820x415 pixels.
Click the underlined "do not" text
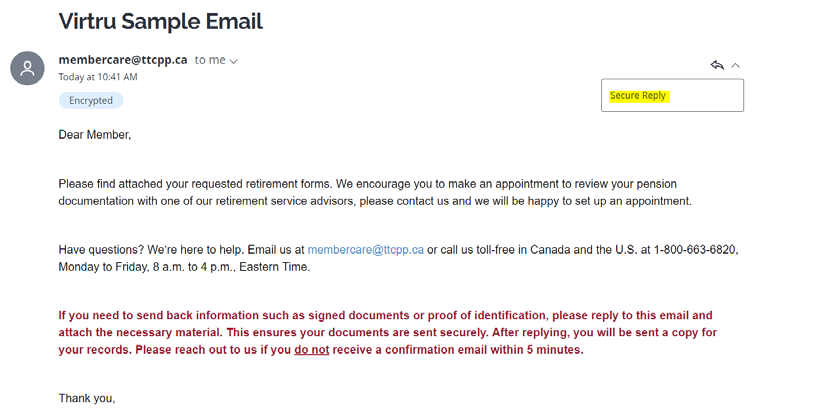(311, 350)
